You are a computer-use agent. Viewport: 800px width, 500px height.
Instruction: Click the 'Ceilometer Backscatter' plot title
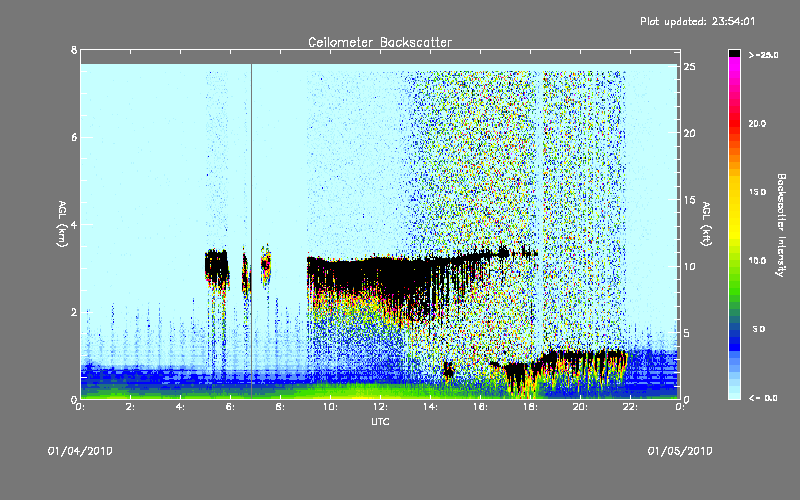380,42
